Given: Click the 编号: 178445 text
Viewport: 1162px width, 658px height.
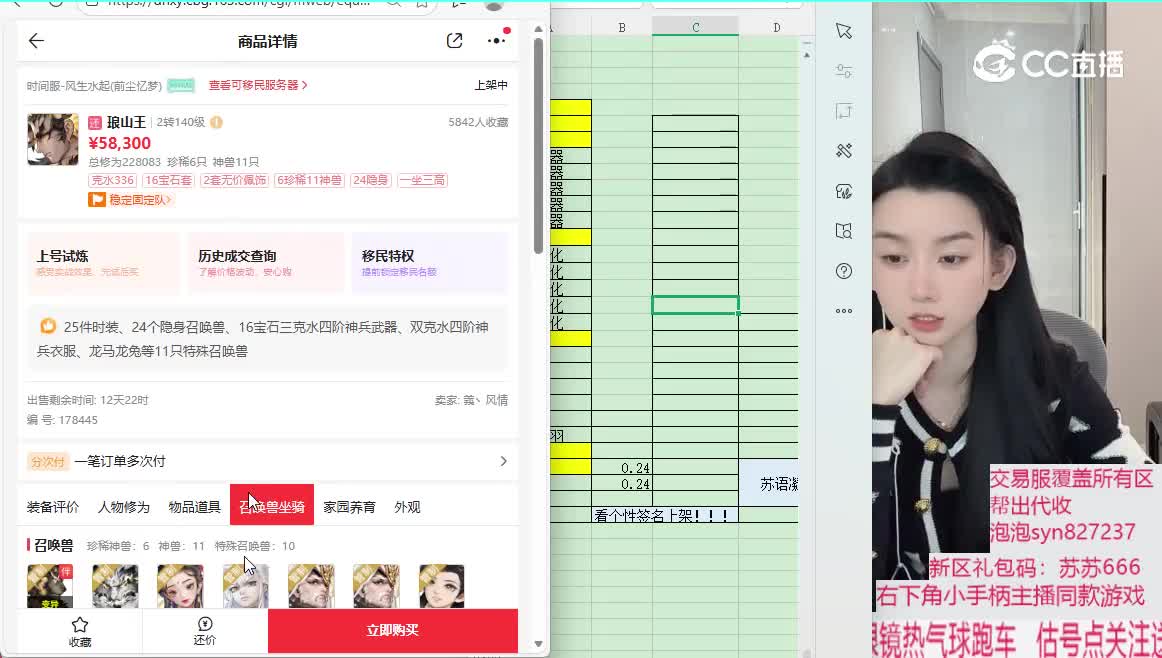Looking at the screenshot, I should pos(62,420).
